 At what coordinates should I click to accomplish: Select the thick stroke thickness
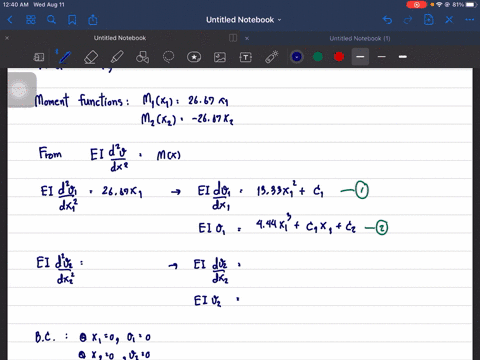coord(403,57)
